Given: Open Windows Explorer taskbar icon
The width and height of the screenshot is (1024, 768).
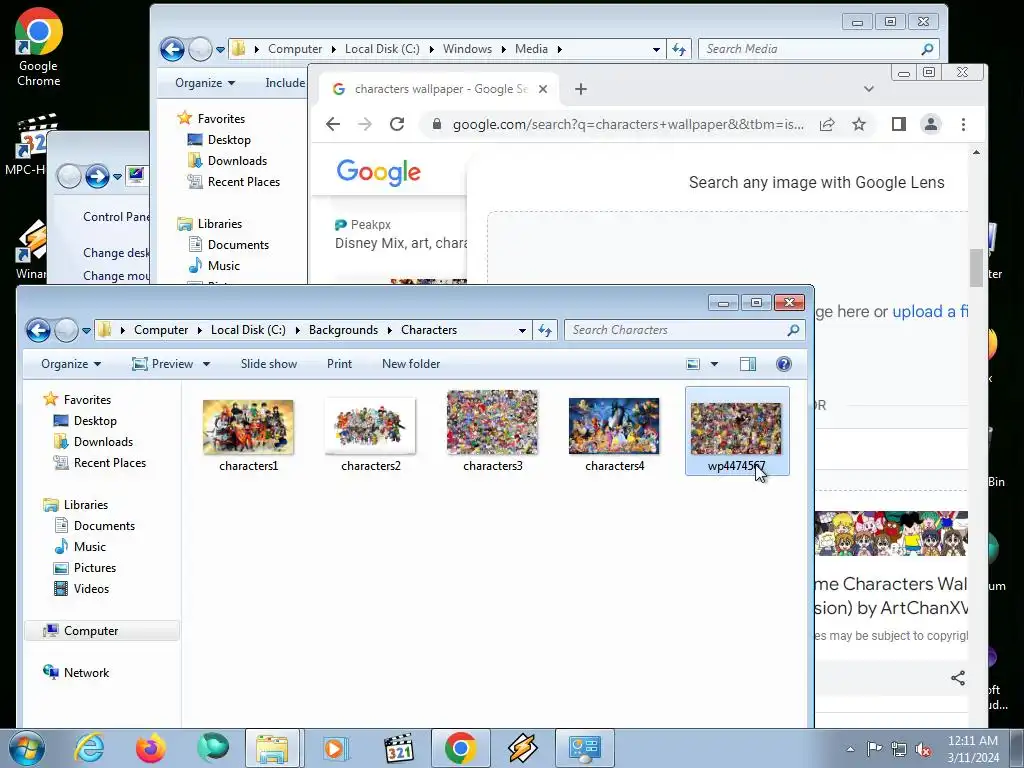Looking at the screenshot, I should [x=272, y=748].
